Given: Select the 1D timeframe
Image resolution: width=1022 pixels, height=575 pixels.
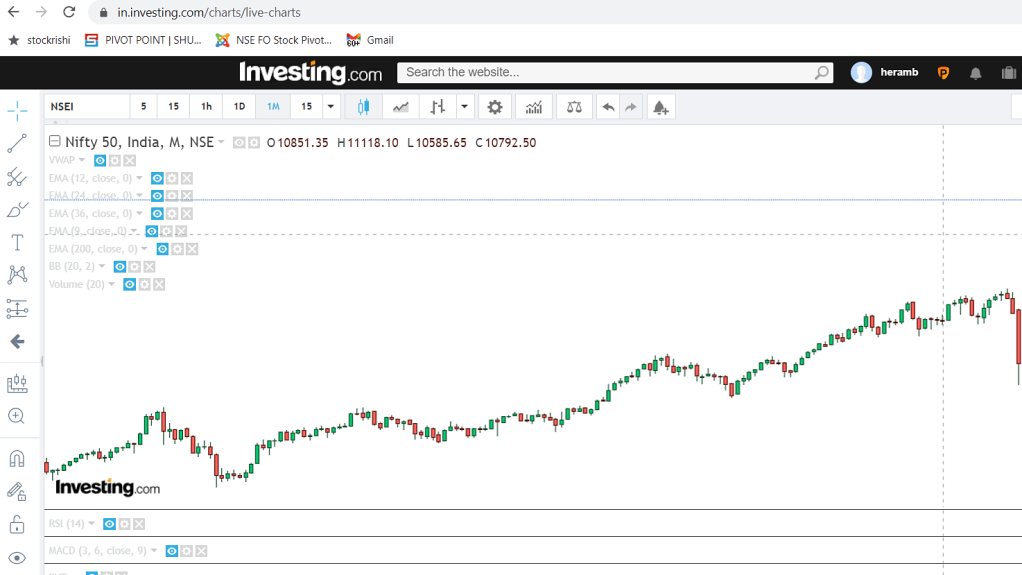Looking at the screenshot, I should pos(239,107).
